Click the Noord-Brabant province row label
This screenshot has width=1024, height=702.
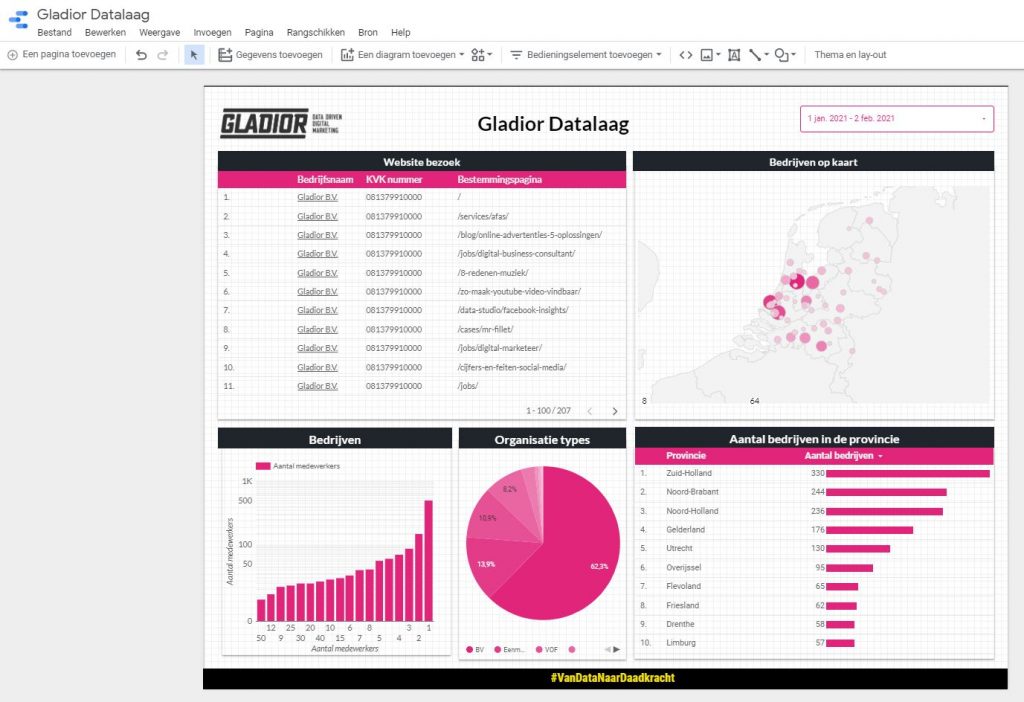click(692, 492)
